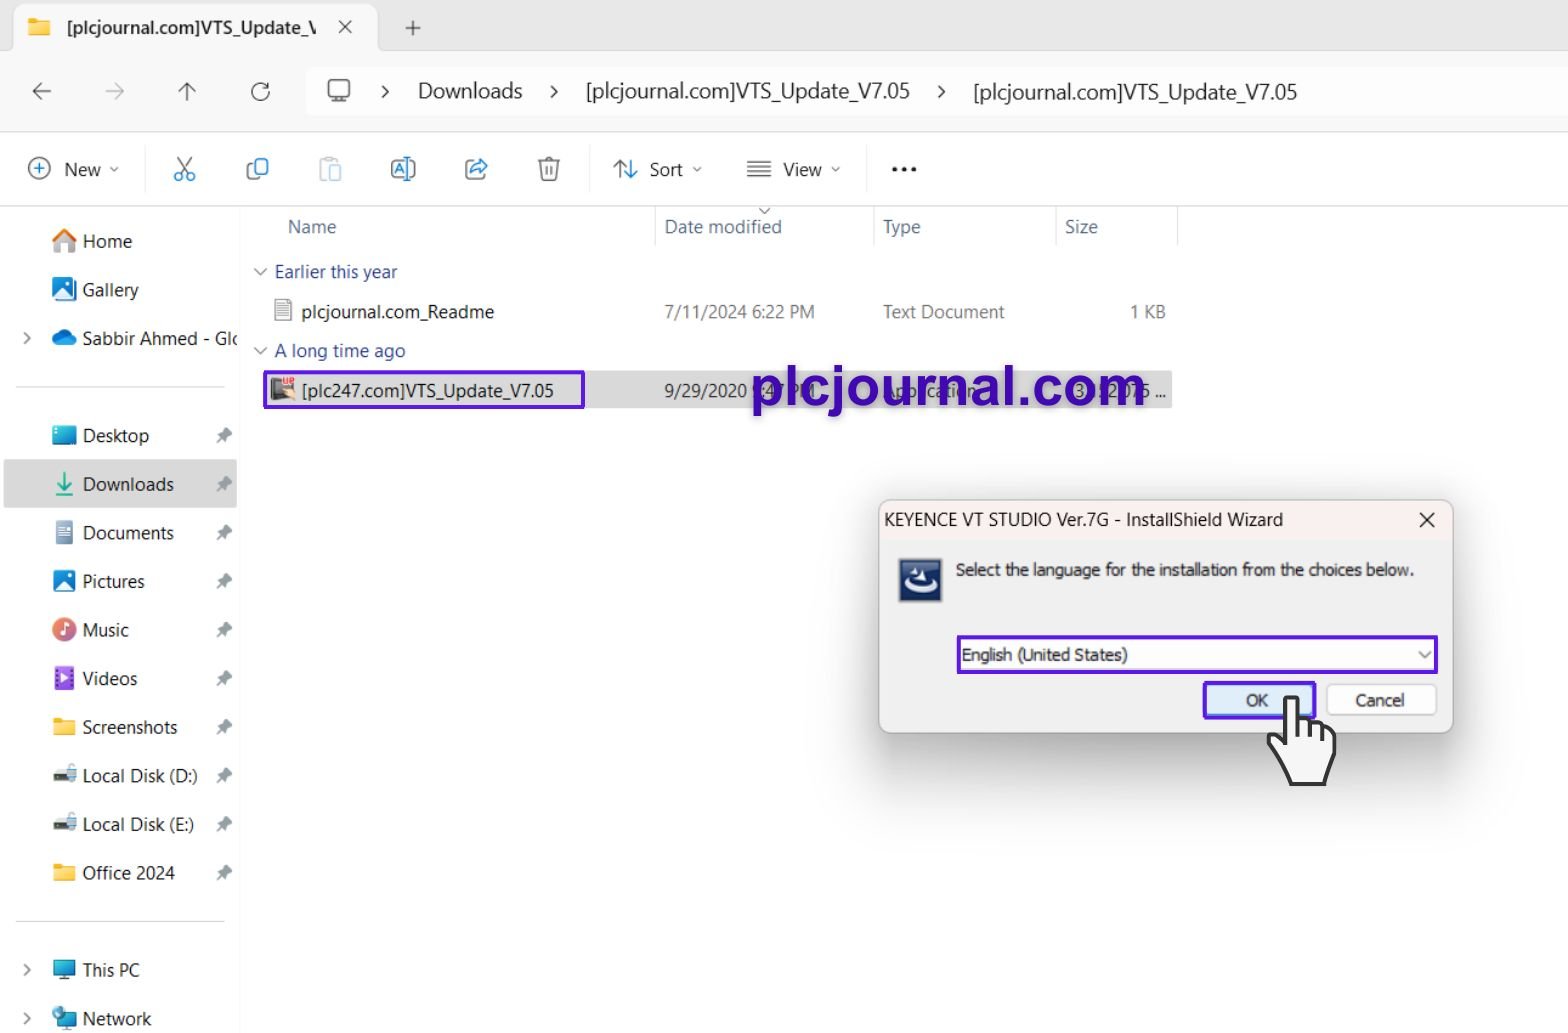The image size is (1568, 1033).
Task: Open a new tab with plus button
Action: pyautogui.click(x=413, y=28)
